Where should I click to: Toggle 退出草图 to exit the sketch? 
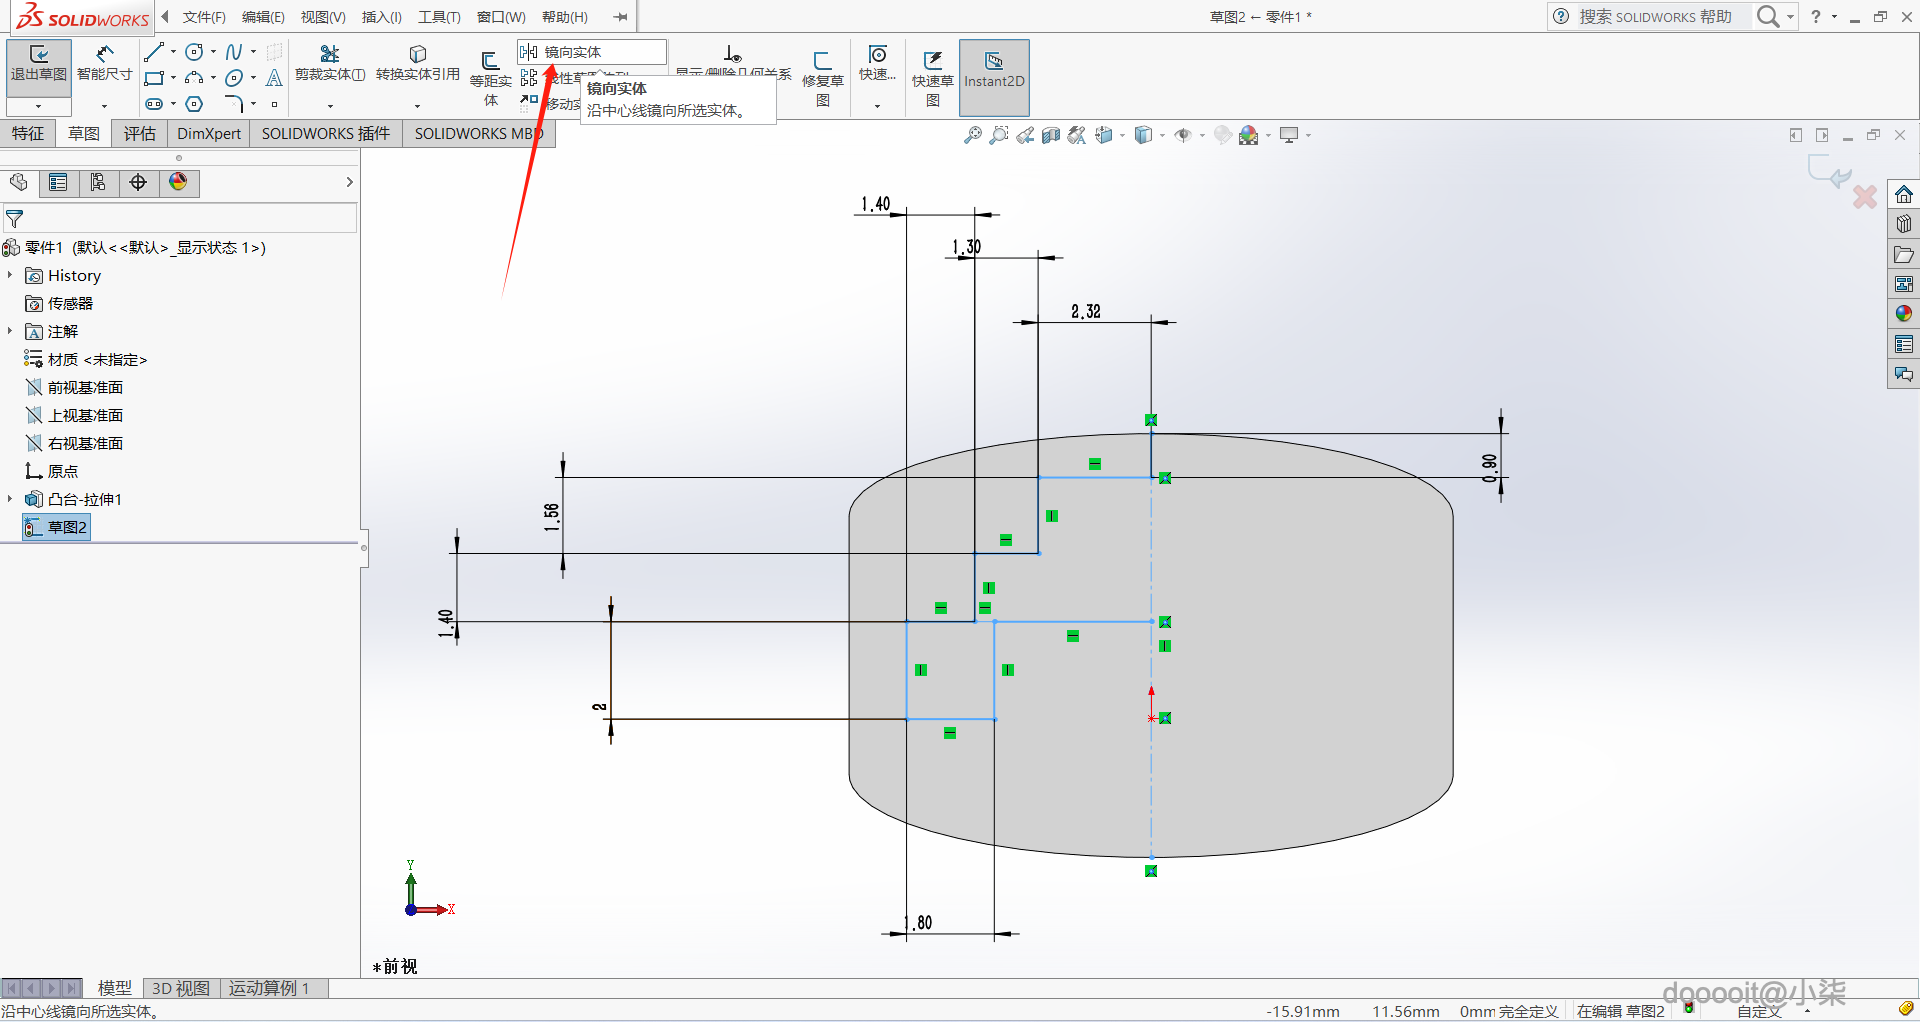(x=38, y=62)
